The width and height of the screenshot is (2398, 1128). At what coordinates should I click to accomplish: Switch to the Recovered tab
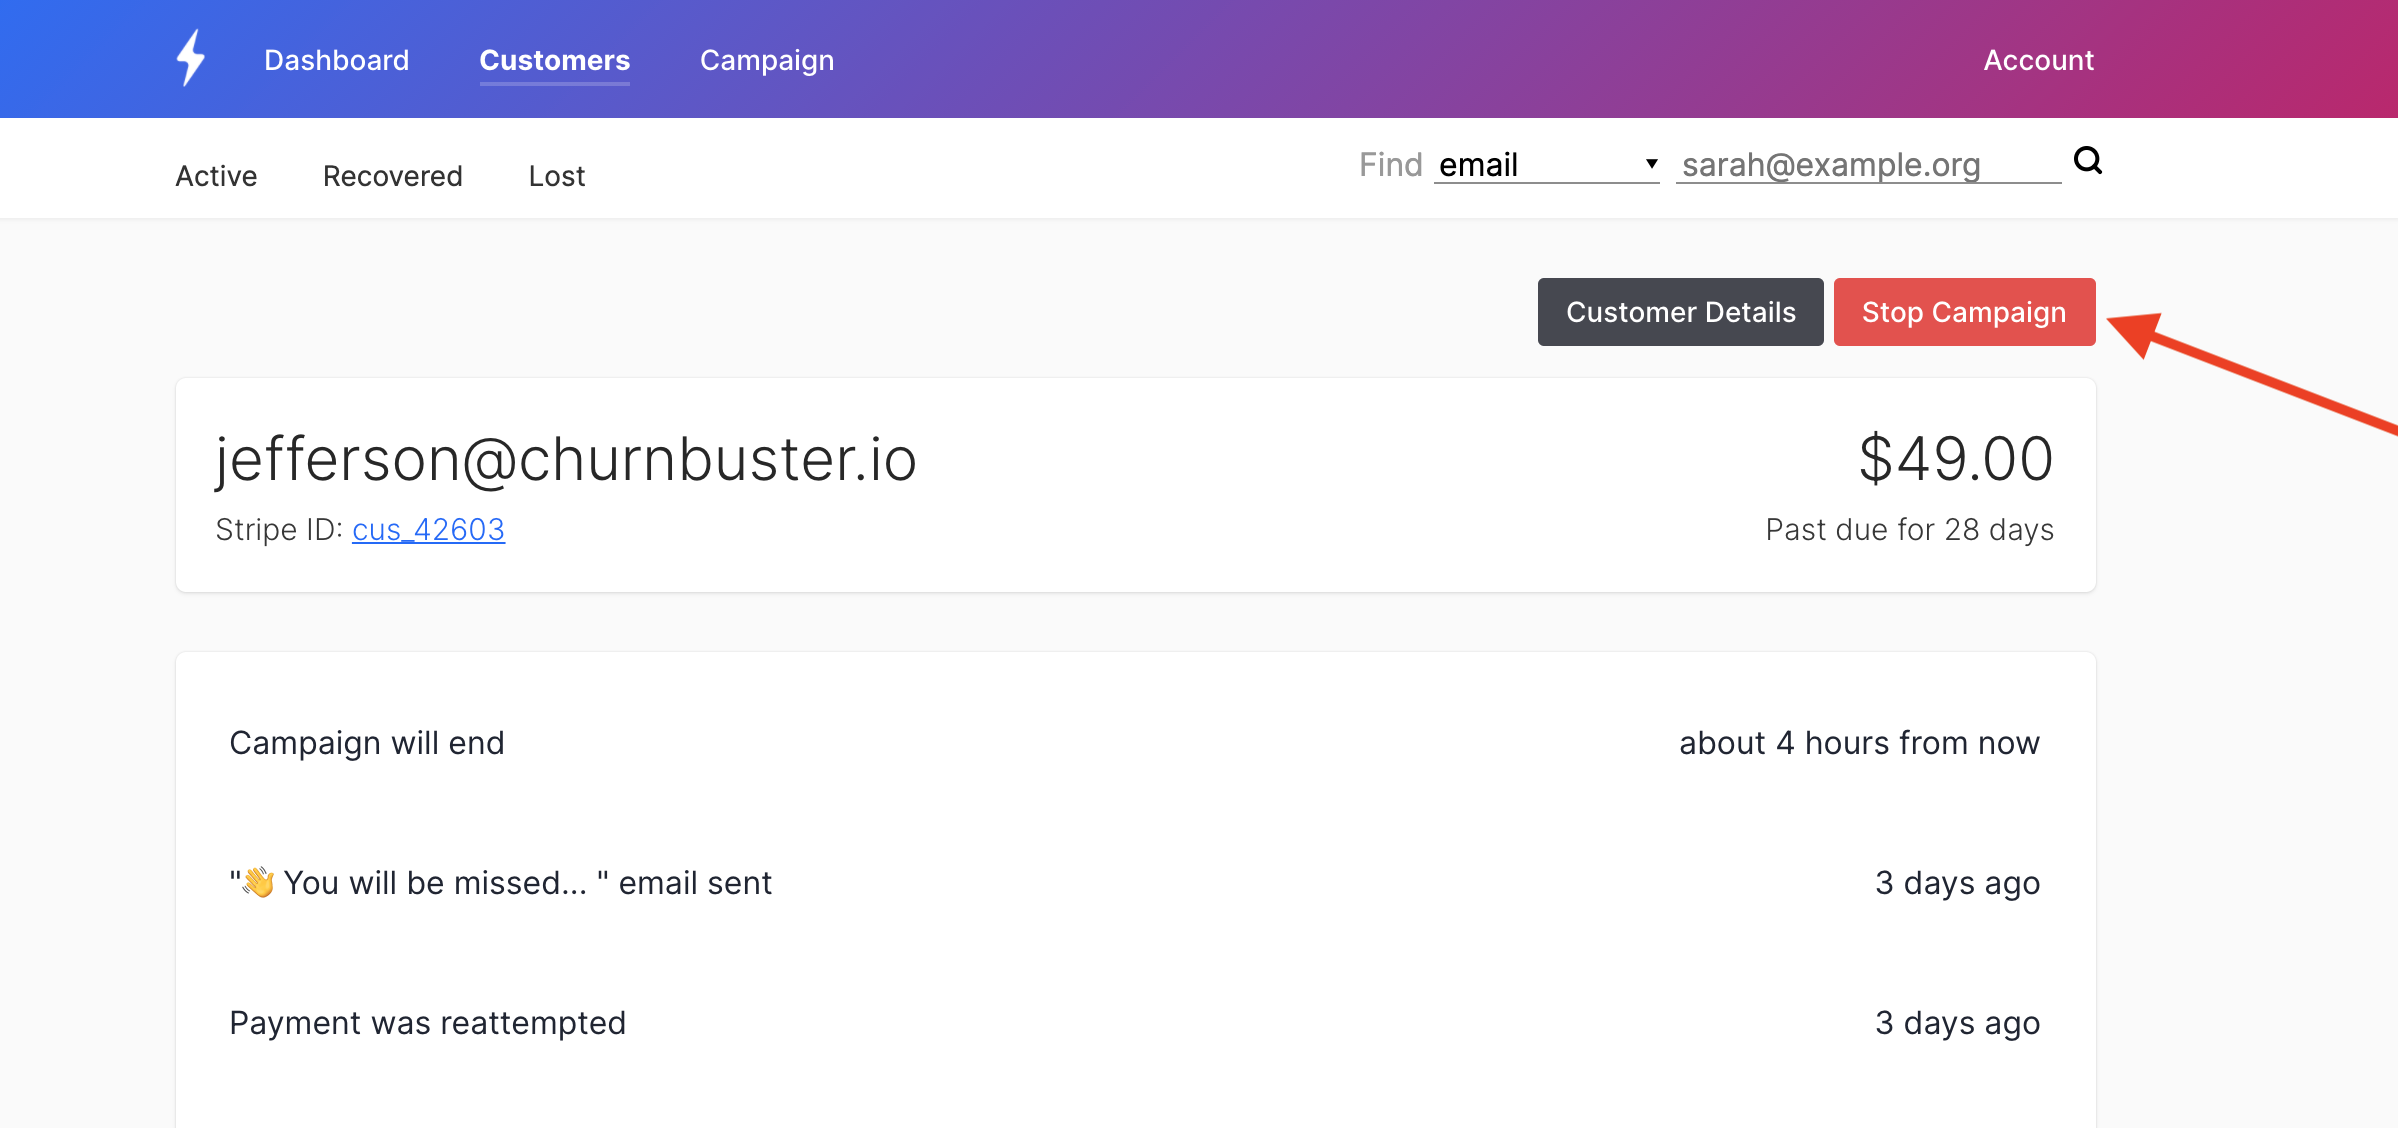(x=392, y=176)
